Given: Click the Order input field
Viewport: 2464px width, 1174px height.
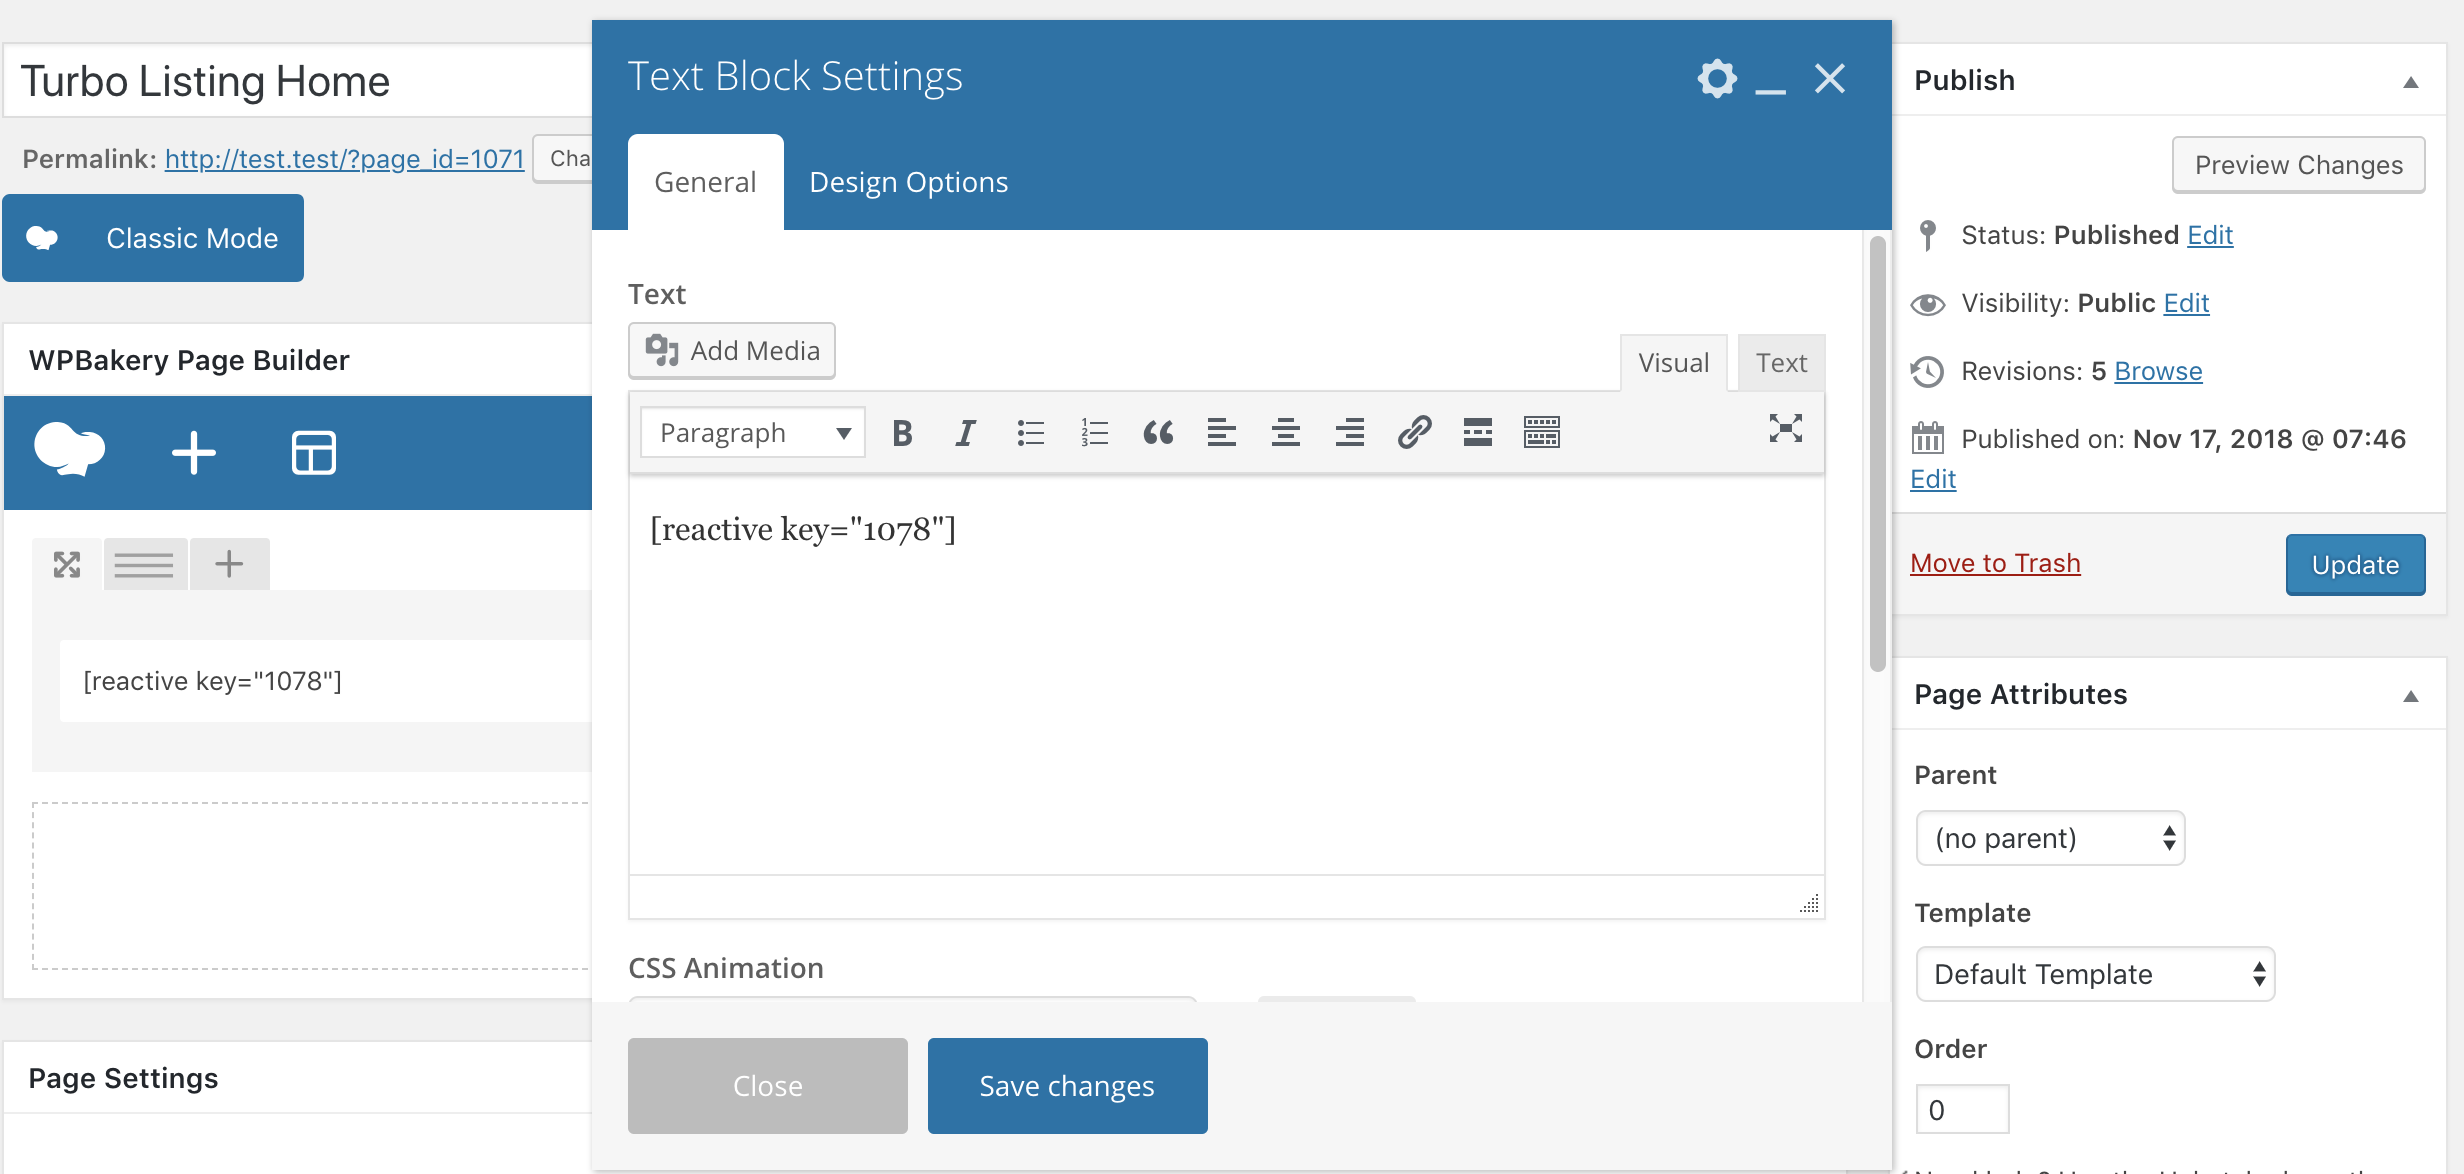Looking at the screenshot, I should click(1962, 1110).
